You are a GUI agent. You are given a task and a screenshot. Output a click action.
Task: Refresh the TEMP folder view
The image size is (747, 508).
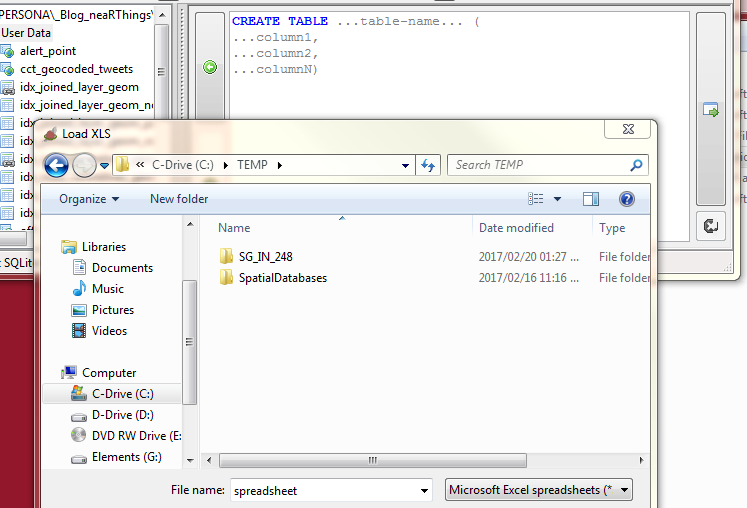pyautogui.click(x=428, y=165)
